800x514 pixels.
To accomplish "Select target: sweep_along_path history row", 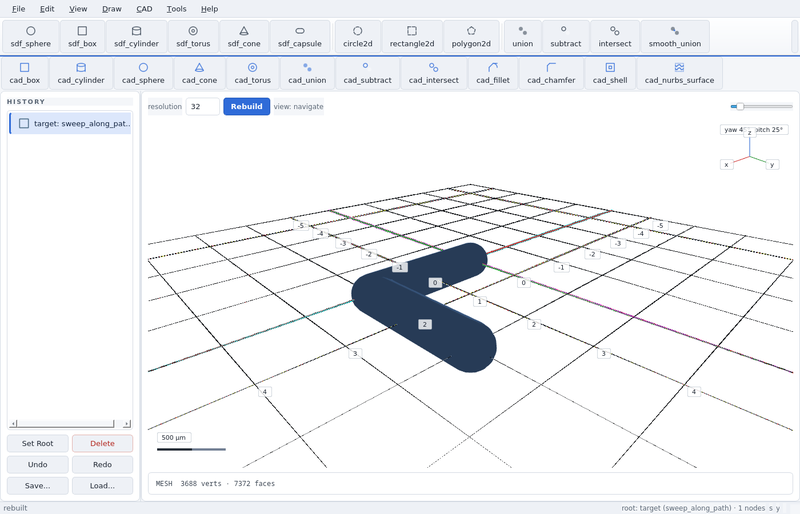I will click(70, 124).
